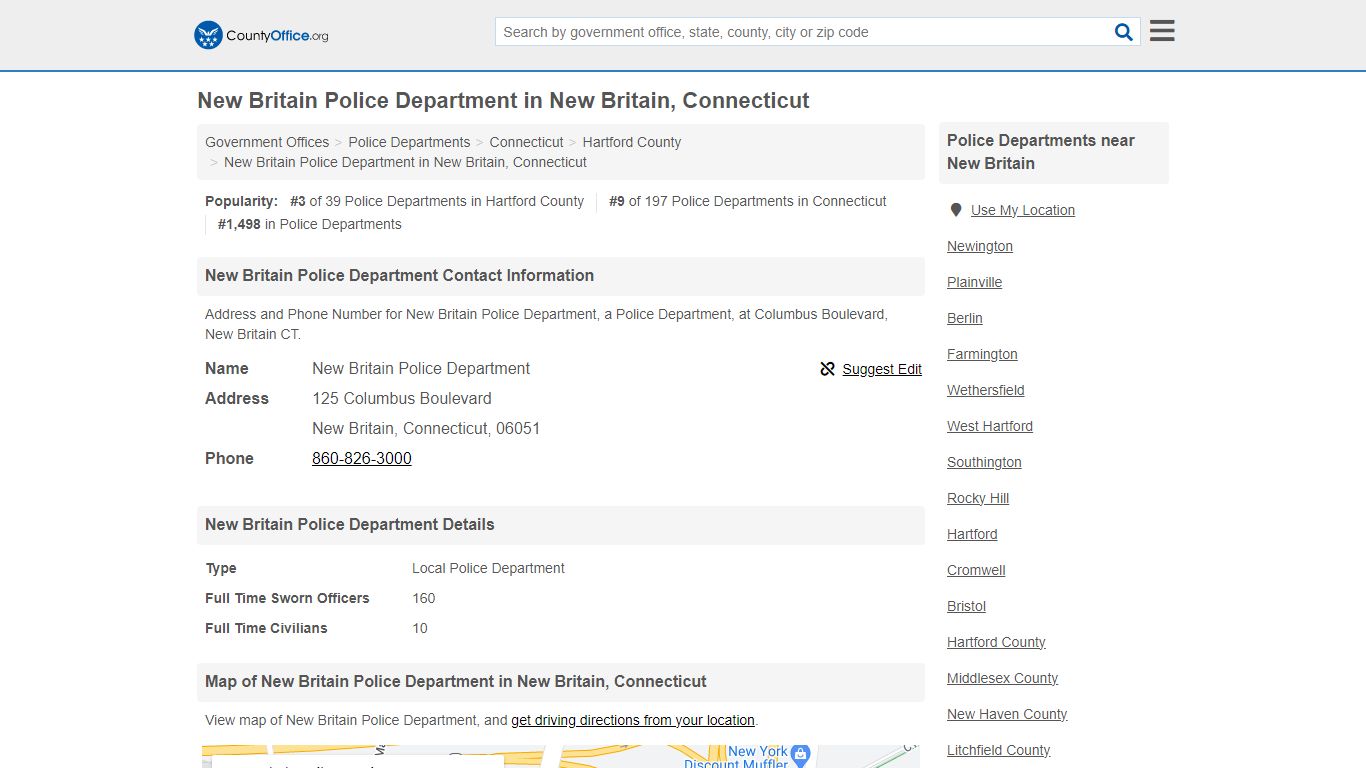The width and height of the screenshot is (1366, 768).
Task: Open Bristol police departments link
Action: pos(966,606)
